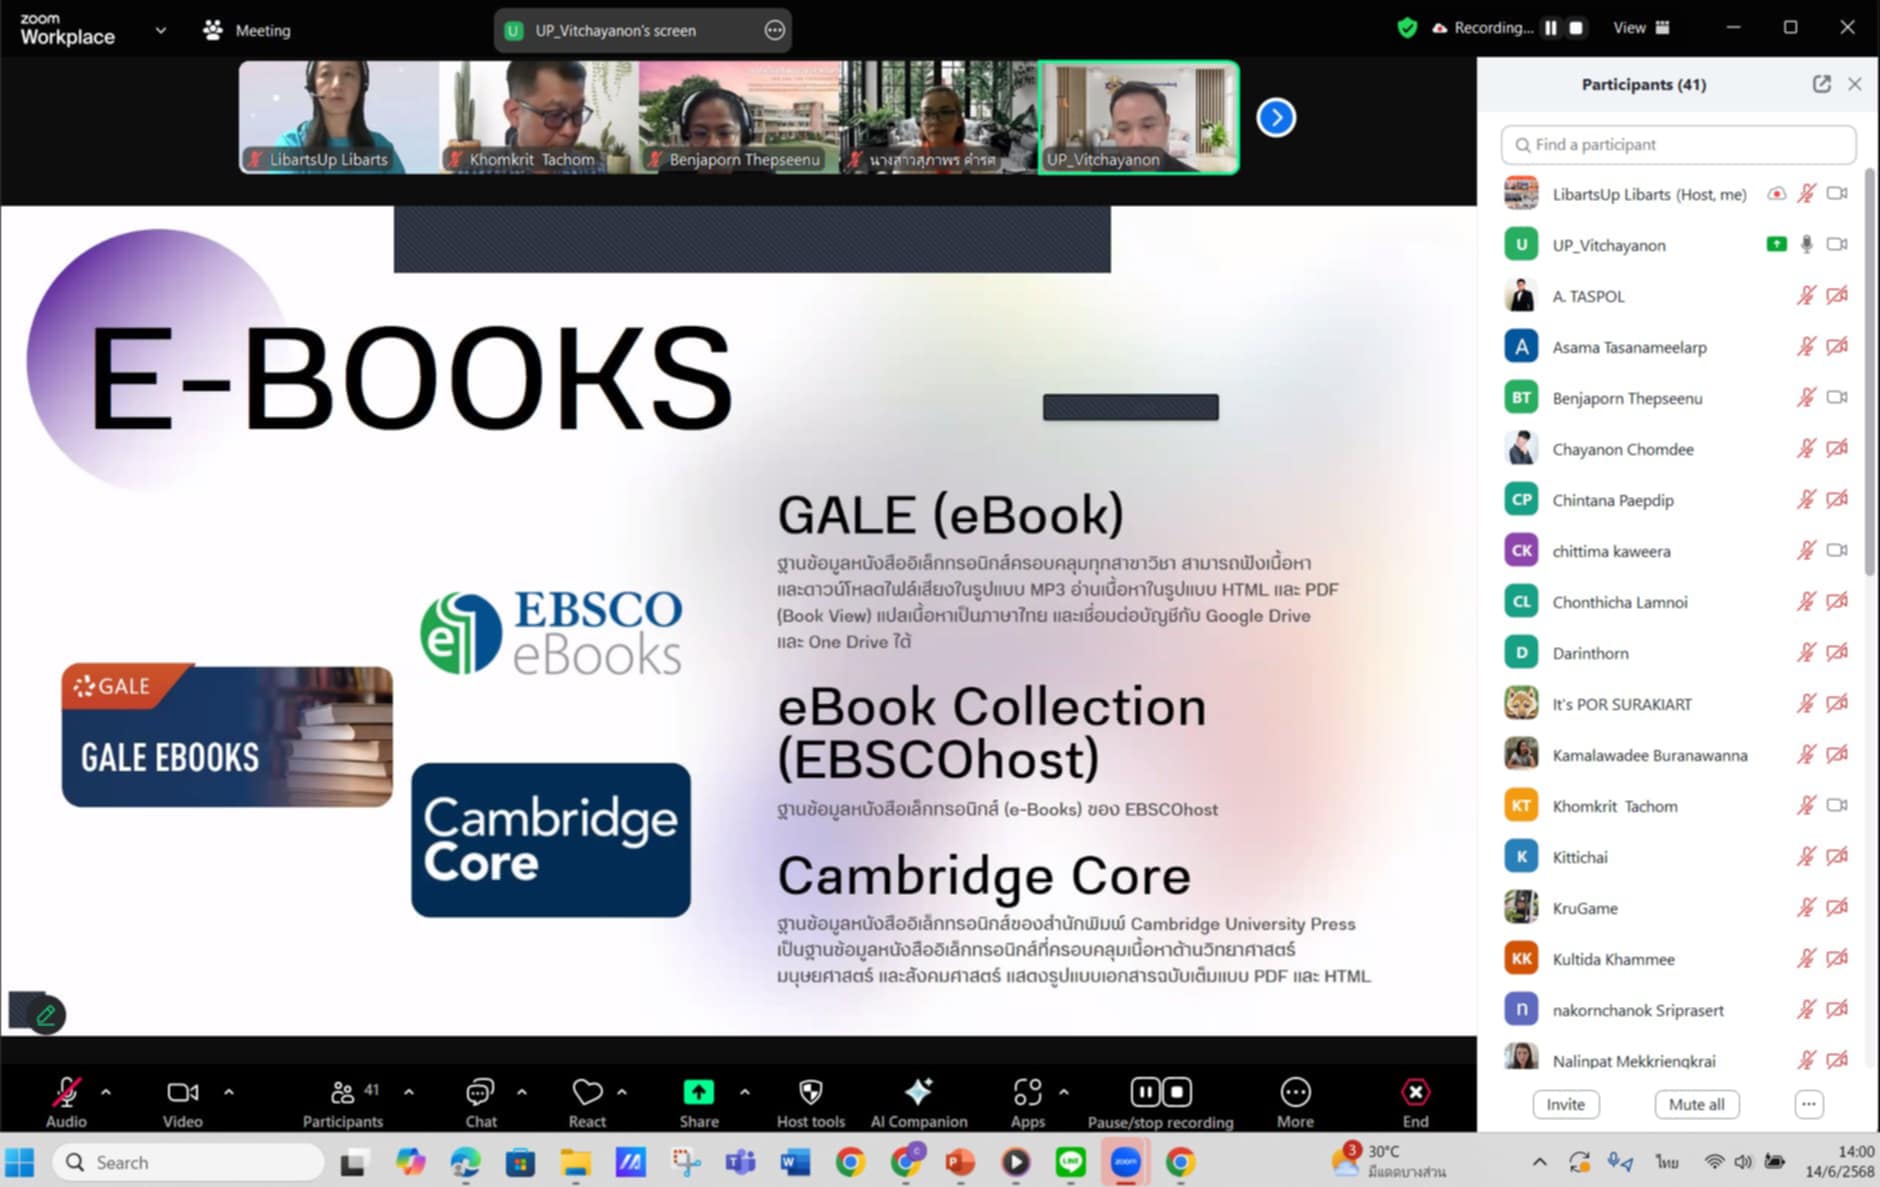Image resolution: width=1880 pixels, height=1187 pixels.
Task: Open the View menu
Action: tap(1640, 28)
